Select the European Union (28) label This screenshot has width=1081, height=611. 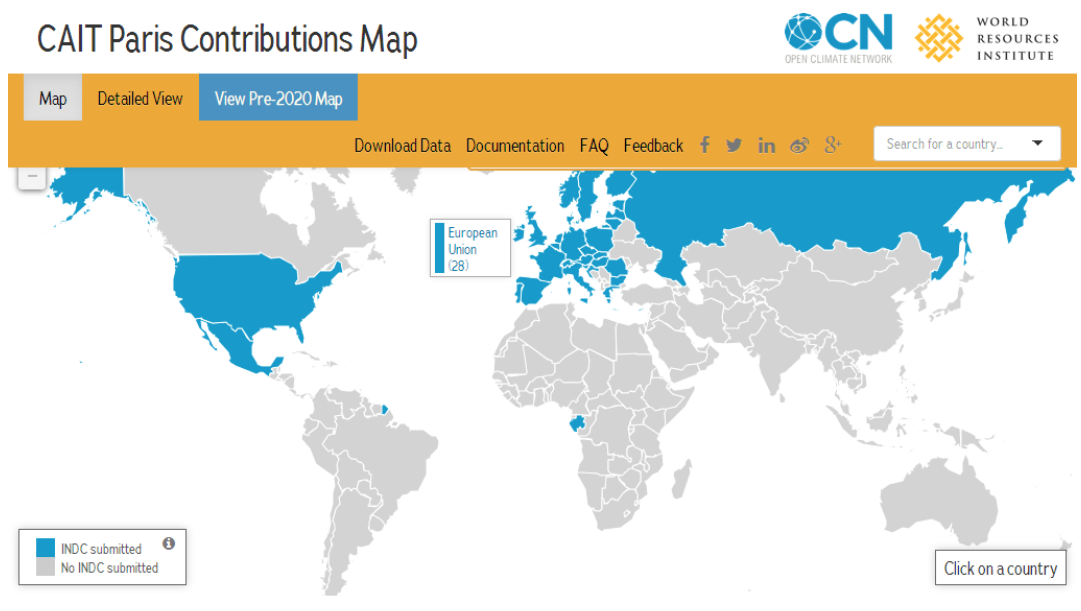[x=471, y=249]
